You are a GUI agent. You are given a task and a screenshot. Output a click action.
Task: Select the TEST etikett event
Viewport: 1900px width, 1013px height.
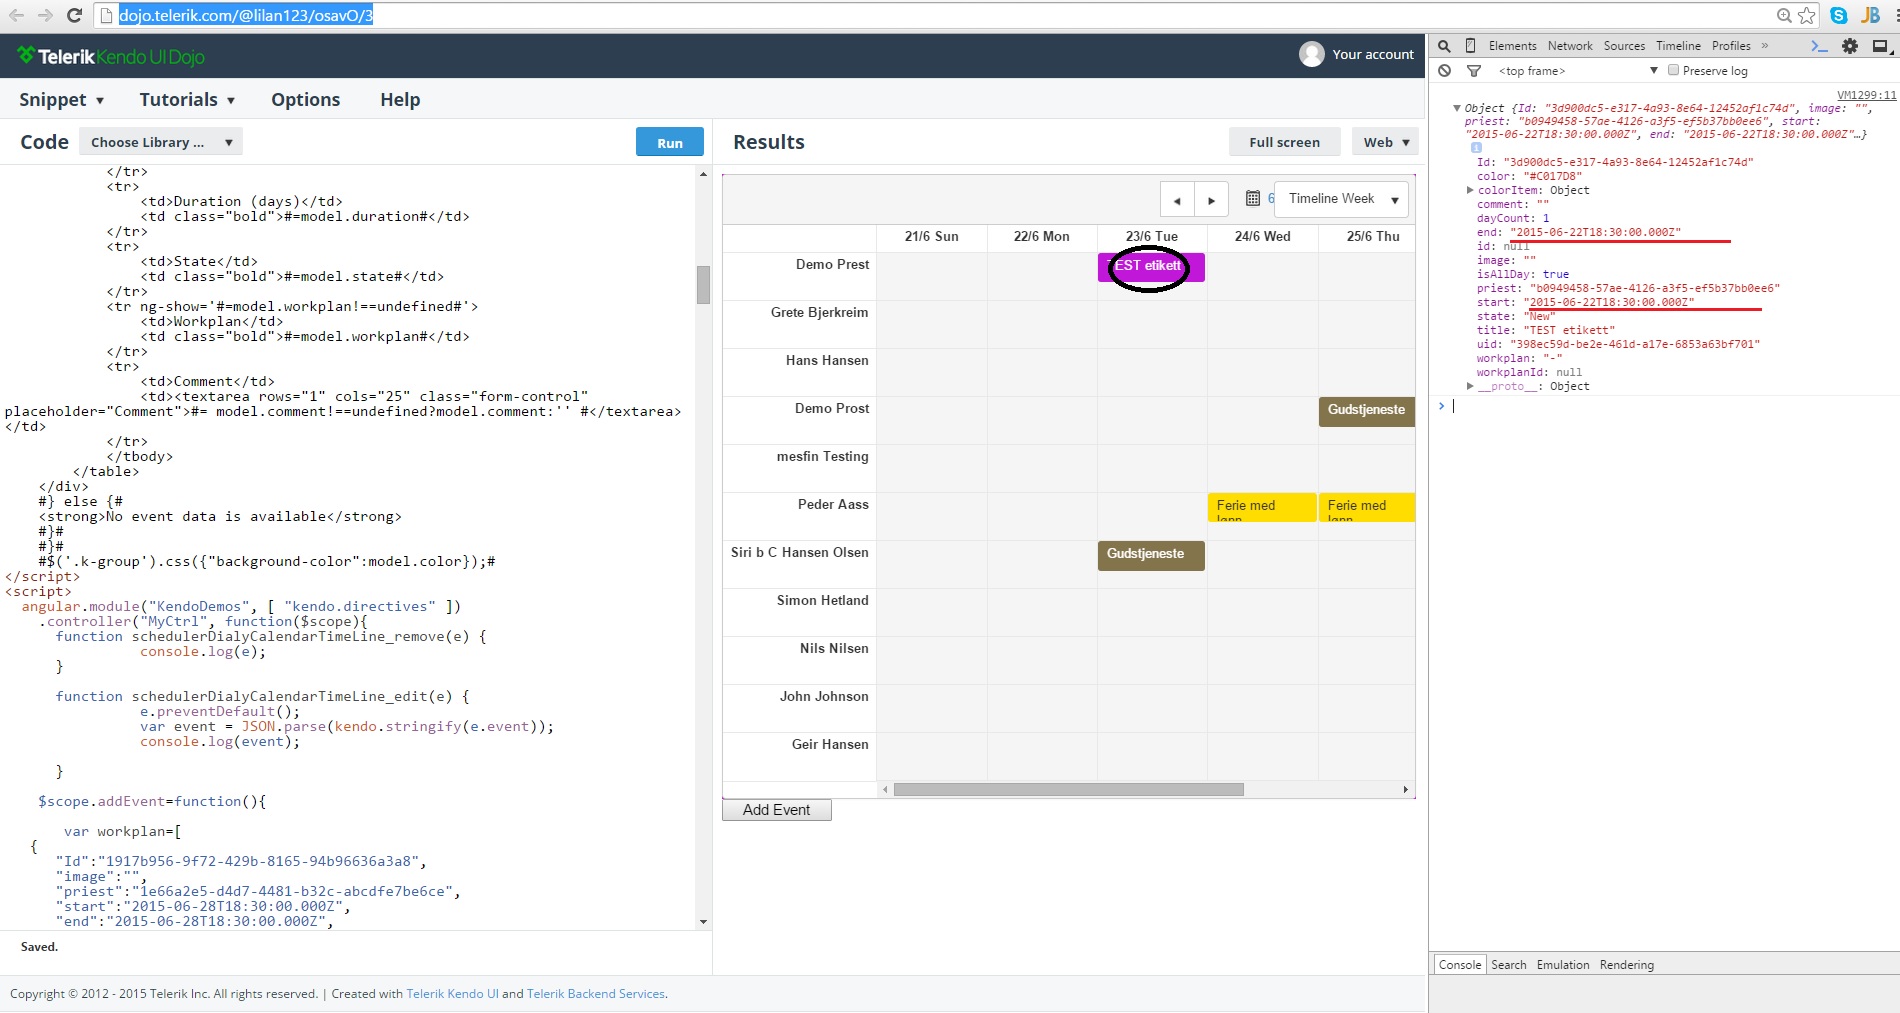(x=1151, y=267)
